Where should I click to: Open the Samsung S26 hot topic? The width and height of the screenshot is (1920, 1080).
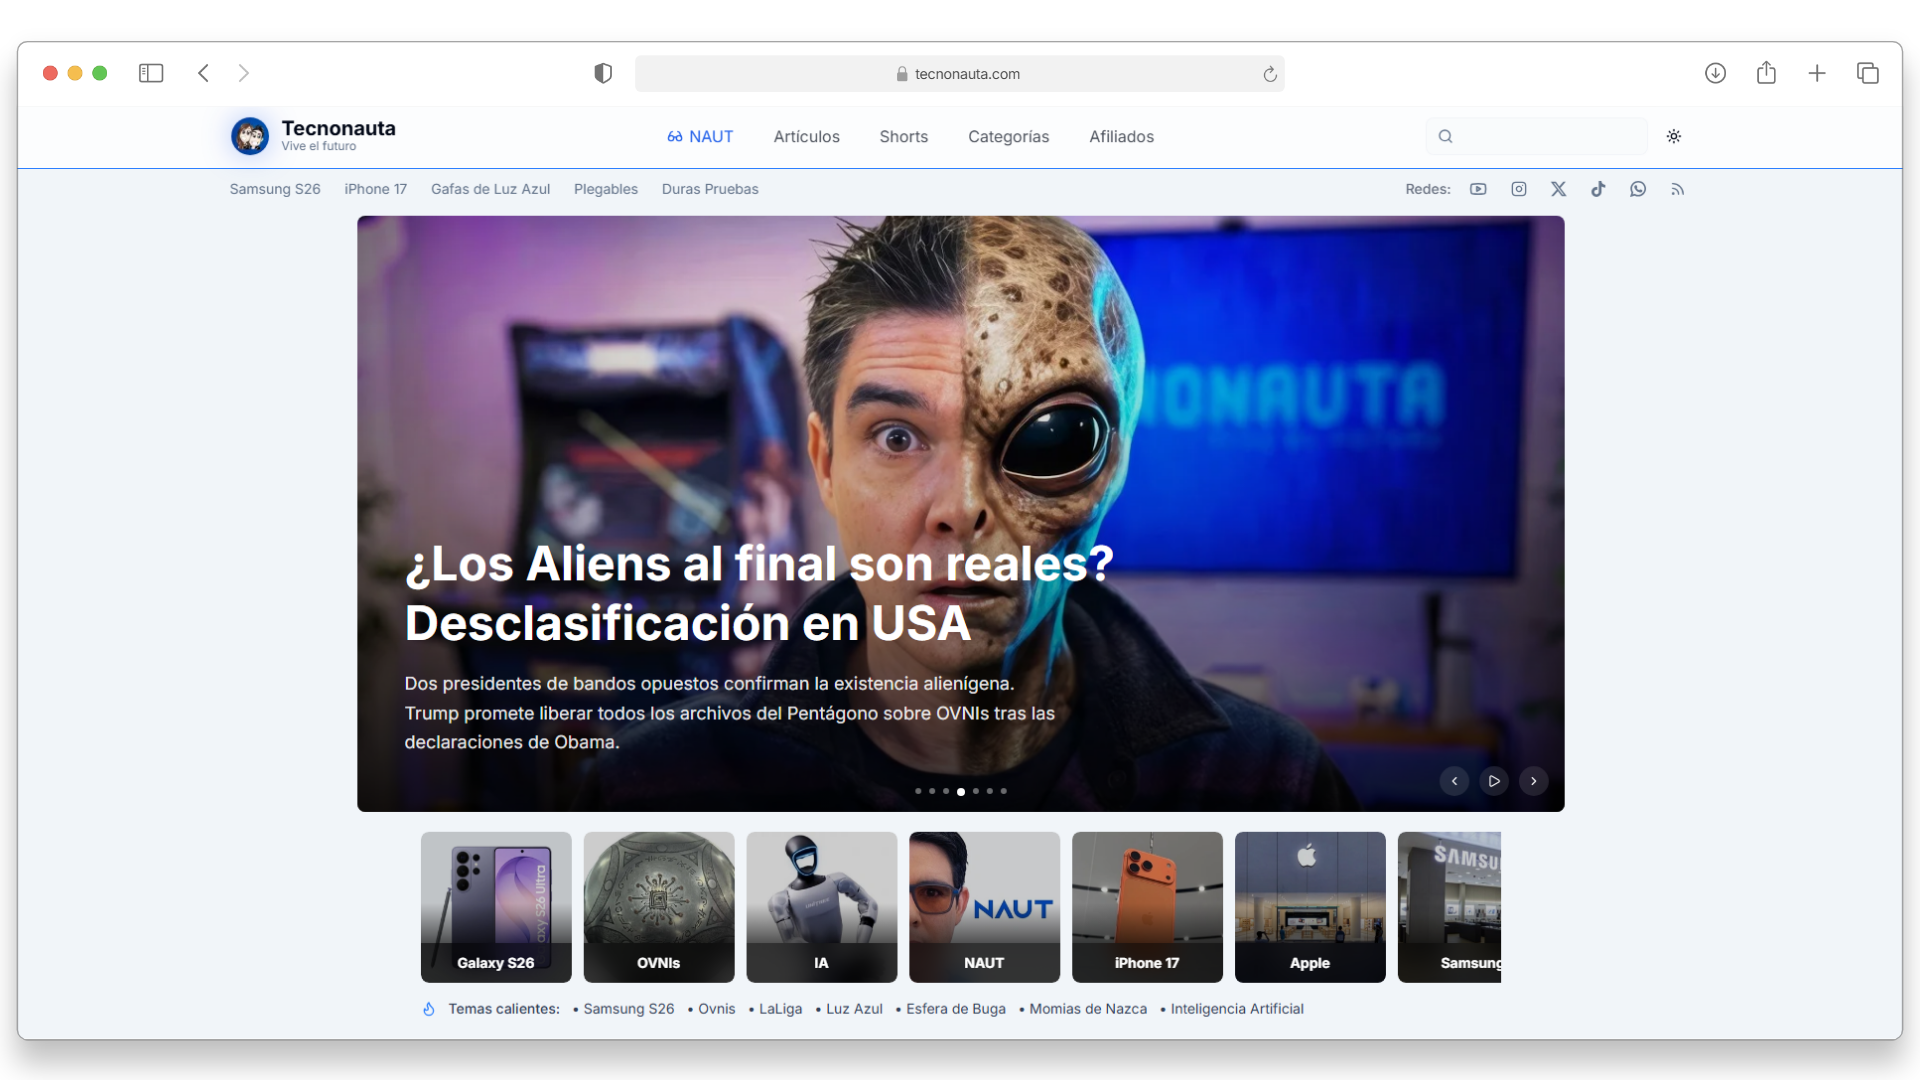(x=629, y=1009)
